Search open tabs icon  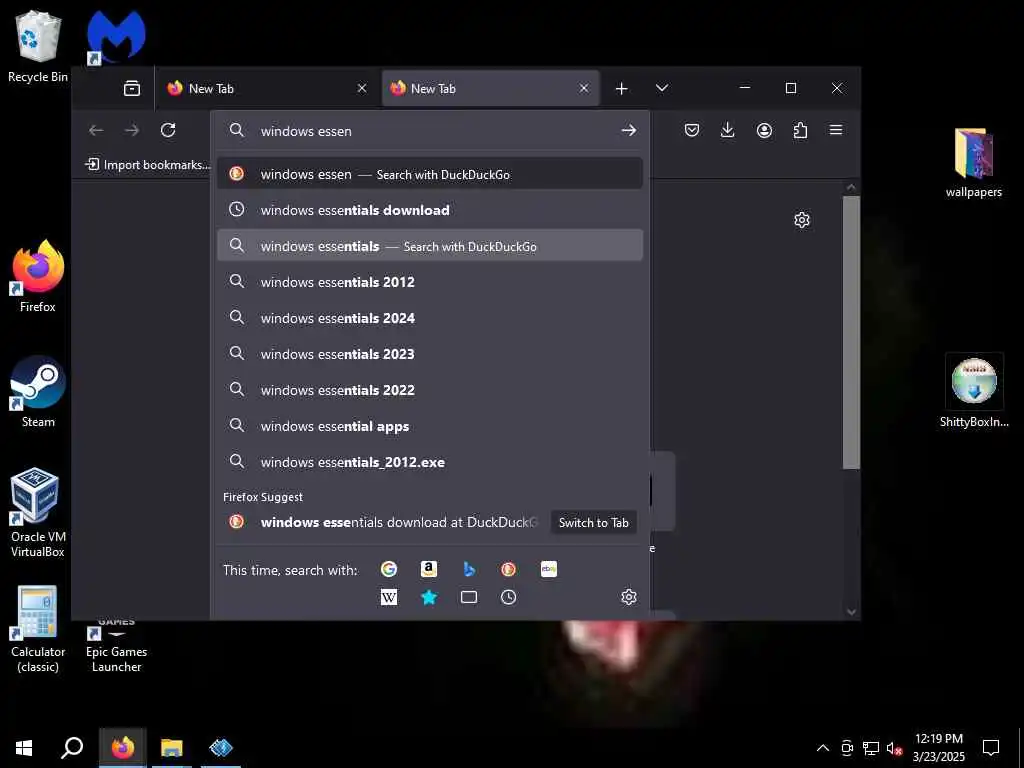pyautogui.click(x=469, y=597)
